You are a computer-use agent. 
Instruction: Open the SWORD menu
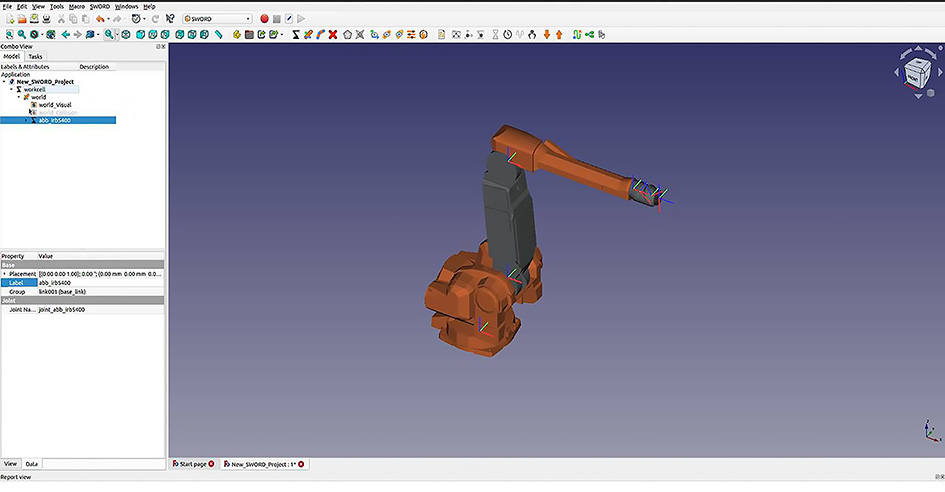pos(100,6)
